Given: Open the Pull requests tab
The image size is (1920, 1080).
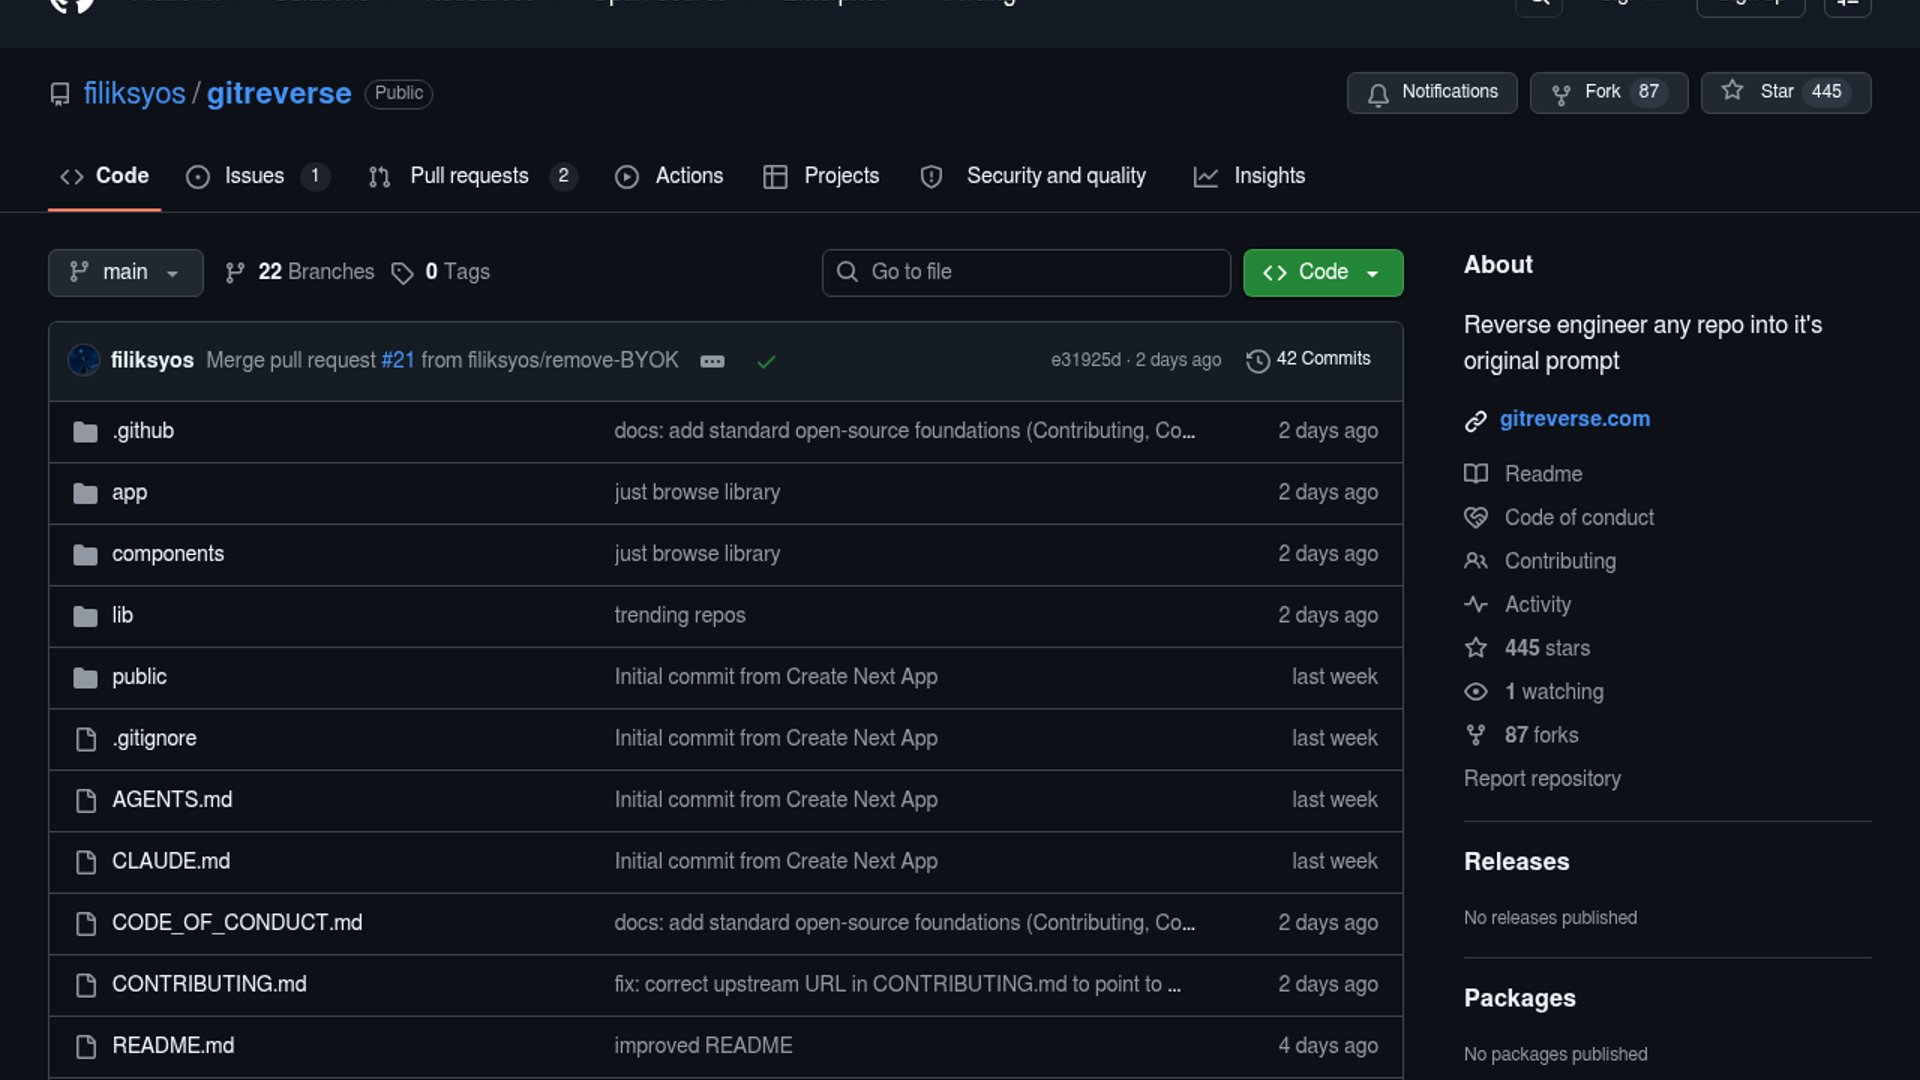Looking at the screenshot, I should coord(469,176).
